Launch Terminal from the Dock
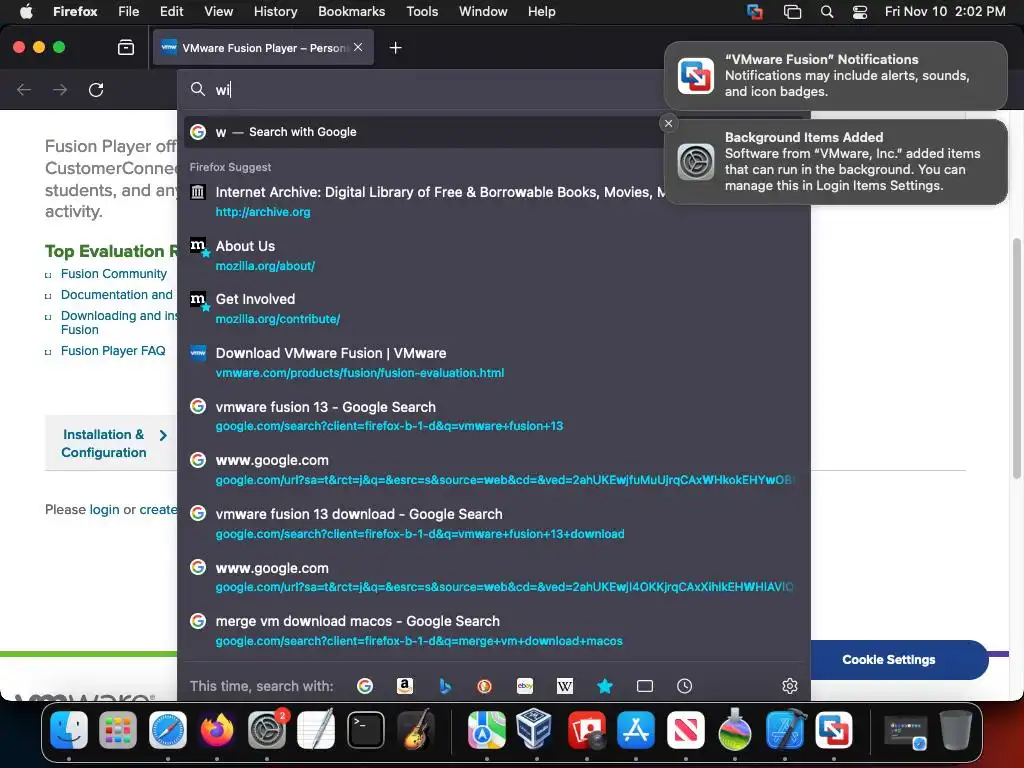This screenshot has width=1024, height=768. pyautogui.click(x=366, y=729)
